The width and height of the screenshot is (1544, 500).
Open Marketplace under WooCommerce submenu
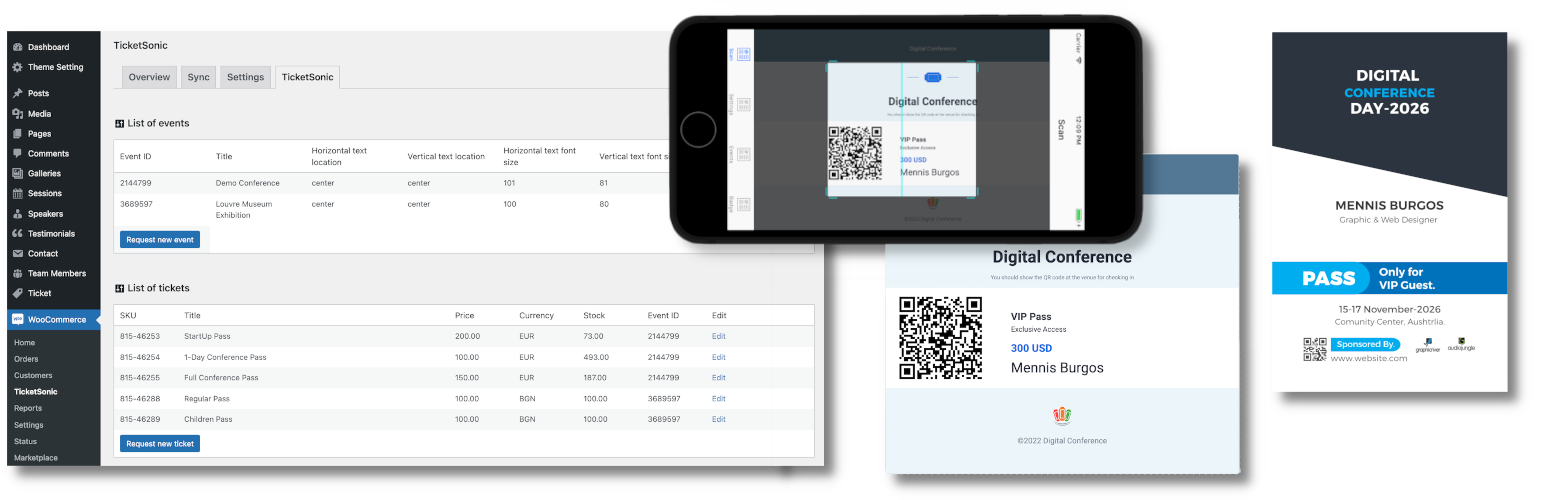(36, 458)
